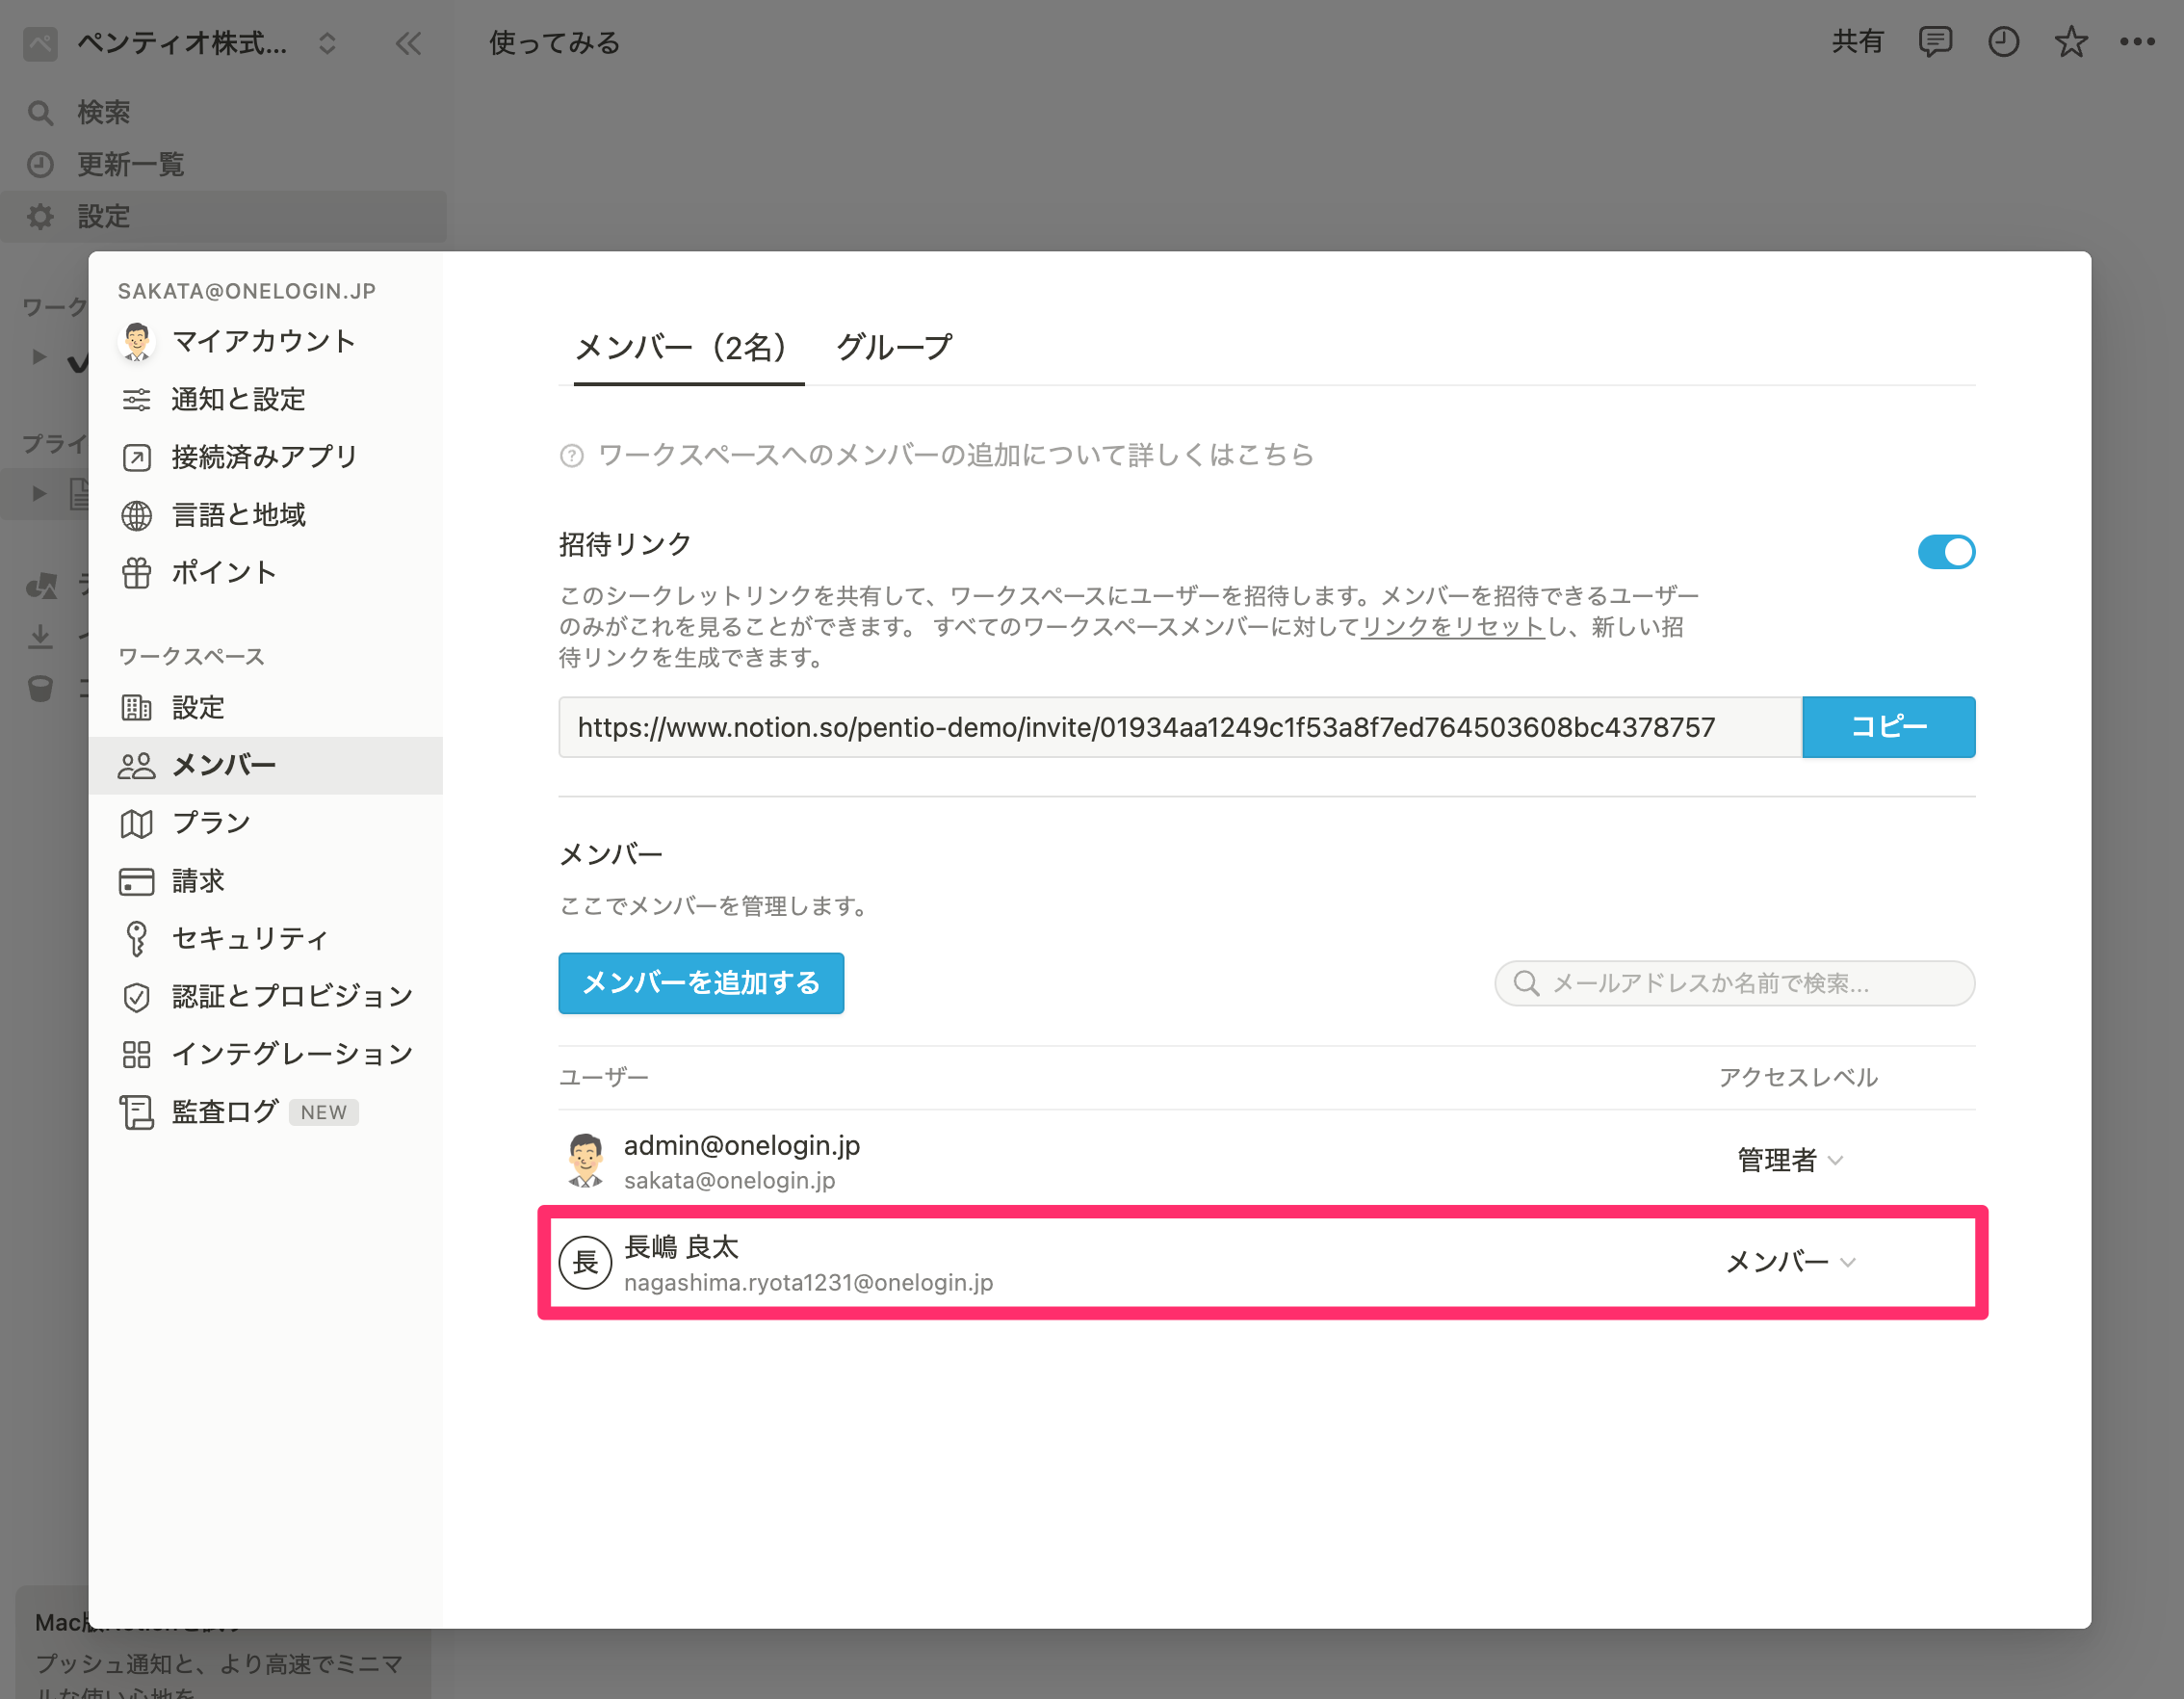Image resolution: width=2184 pixels, height=1699 pixels.
Task: Expand workspace page disclosure triangle in sidebar
Action: (39, 357)
